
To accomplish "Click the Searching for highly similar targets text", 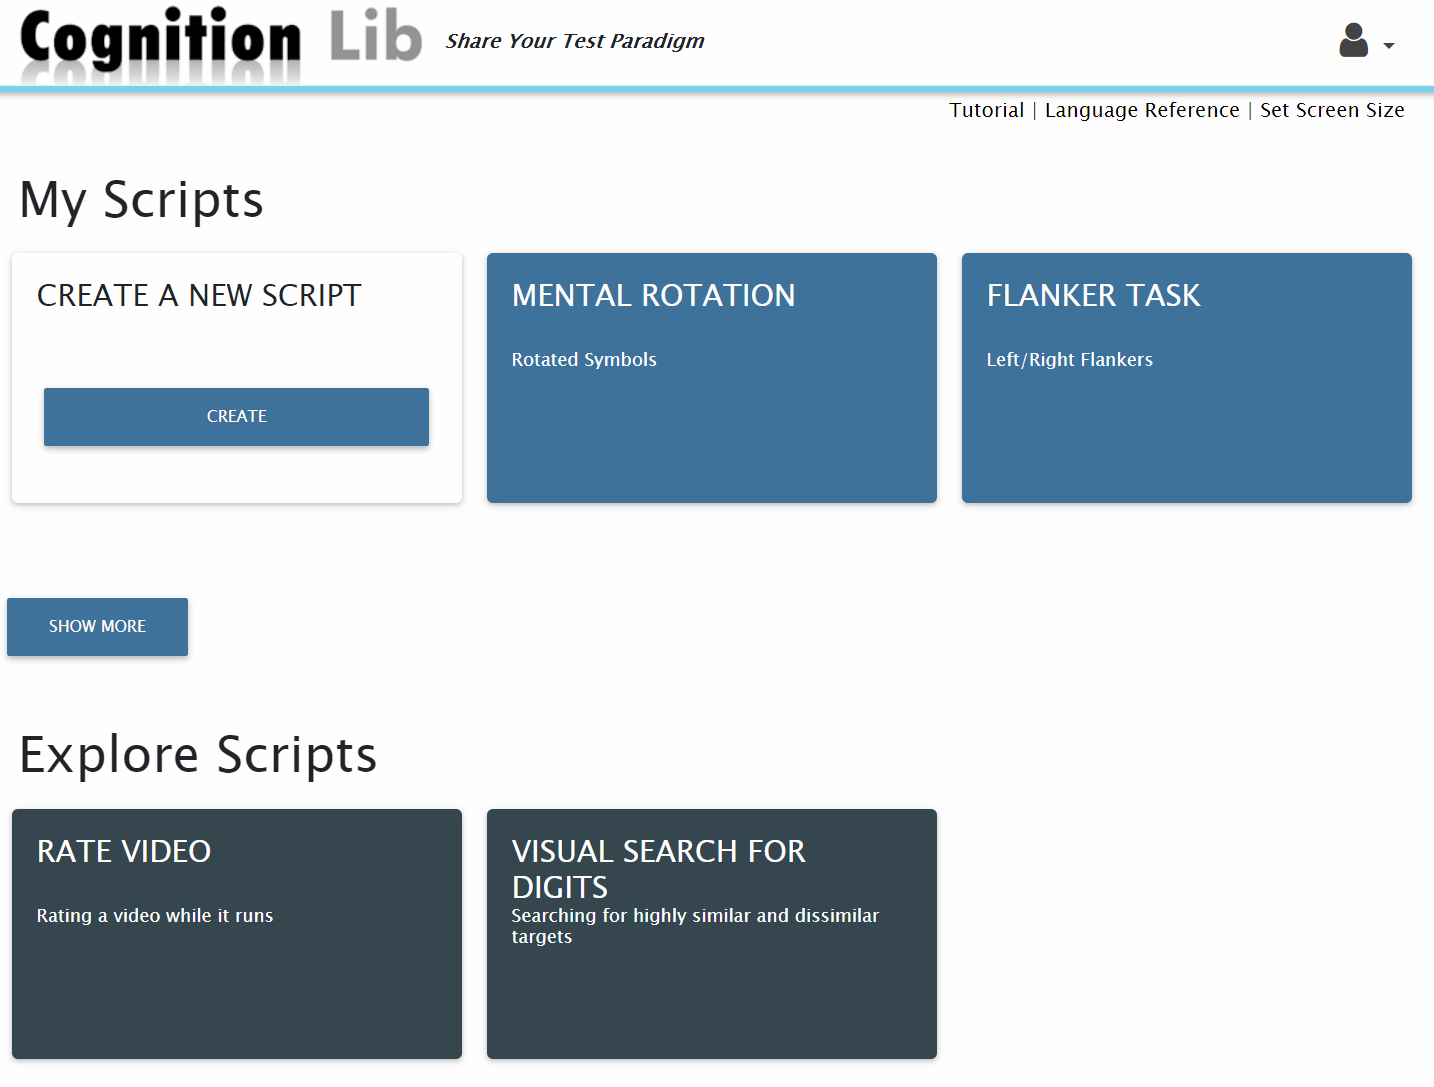I will (x=694, y=925).
